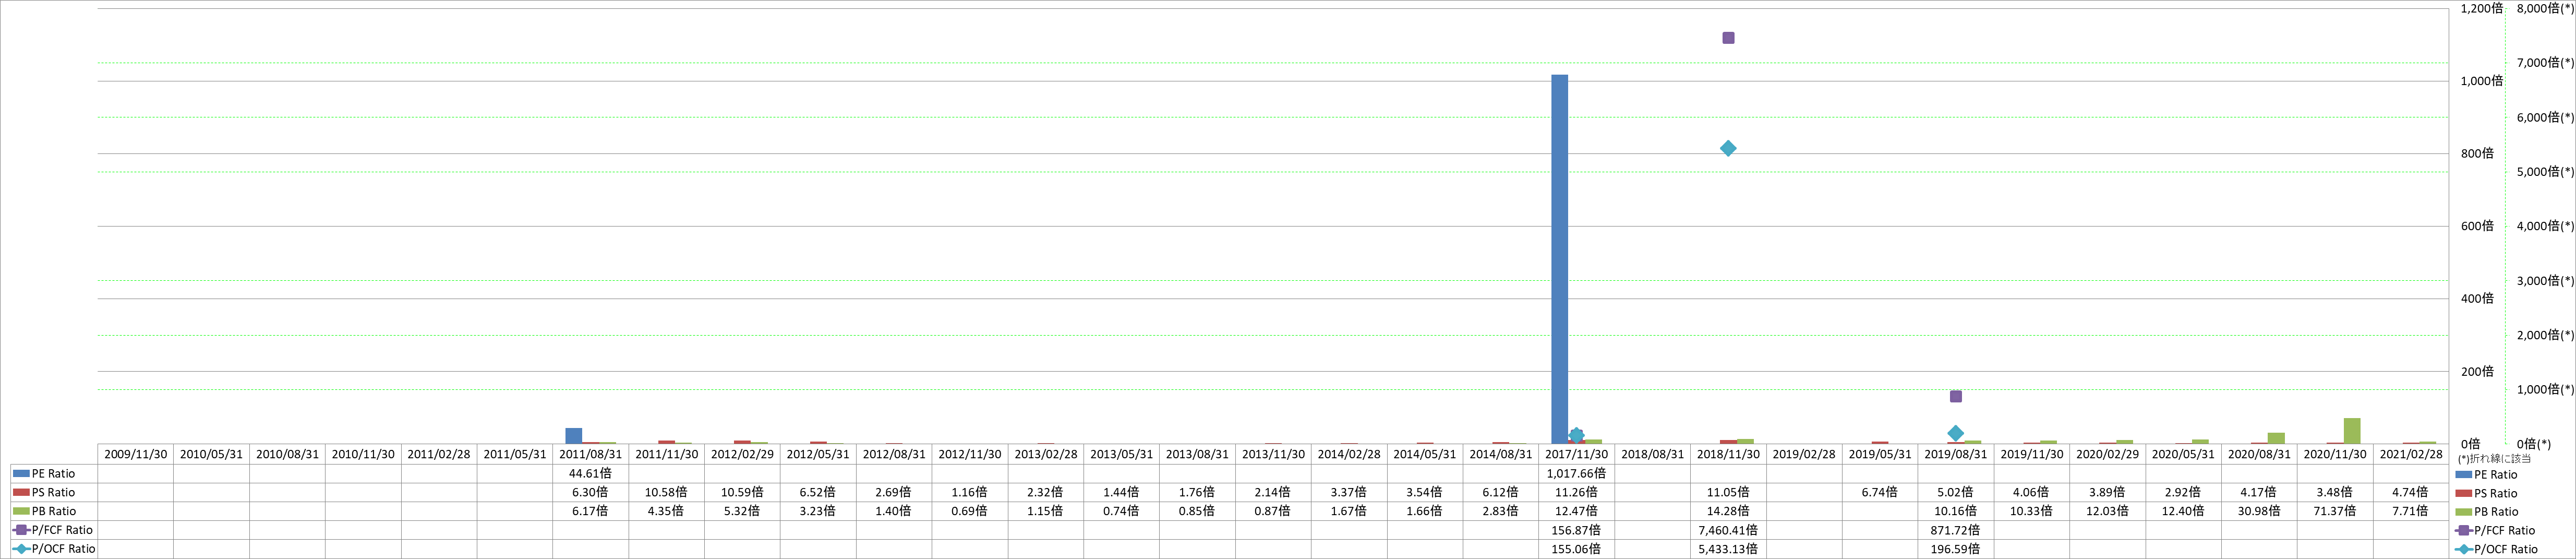2576x559 pixels.
Task: Click the 2021/02/28 date column header
Action: (x=2410, y=454)
